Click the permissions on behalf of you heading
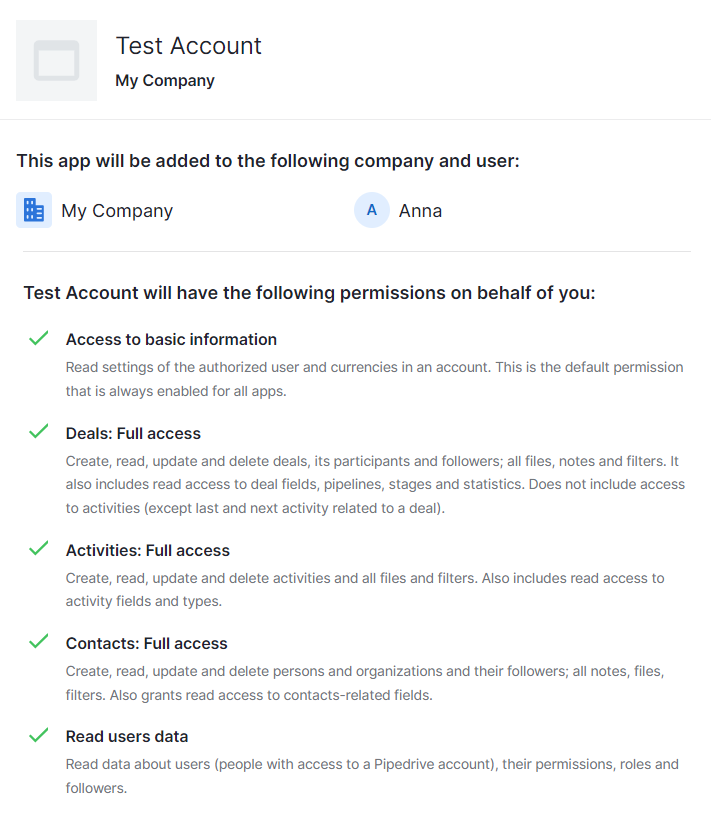The height and width of the screenshot is (813, 711). [x=309, y=294]
